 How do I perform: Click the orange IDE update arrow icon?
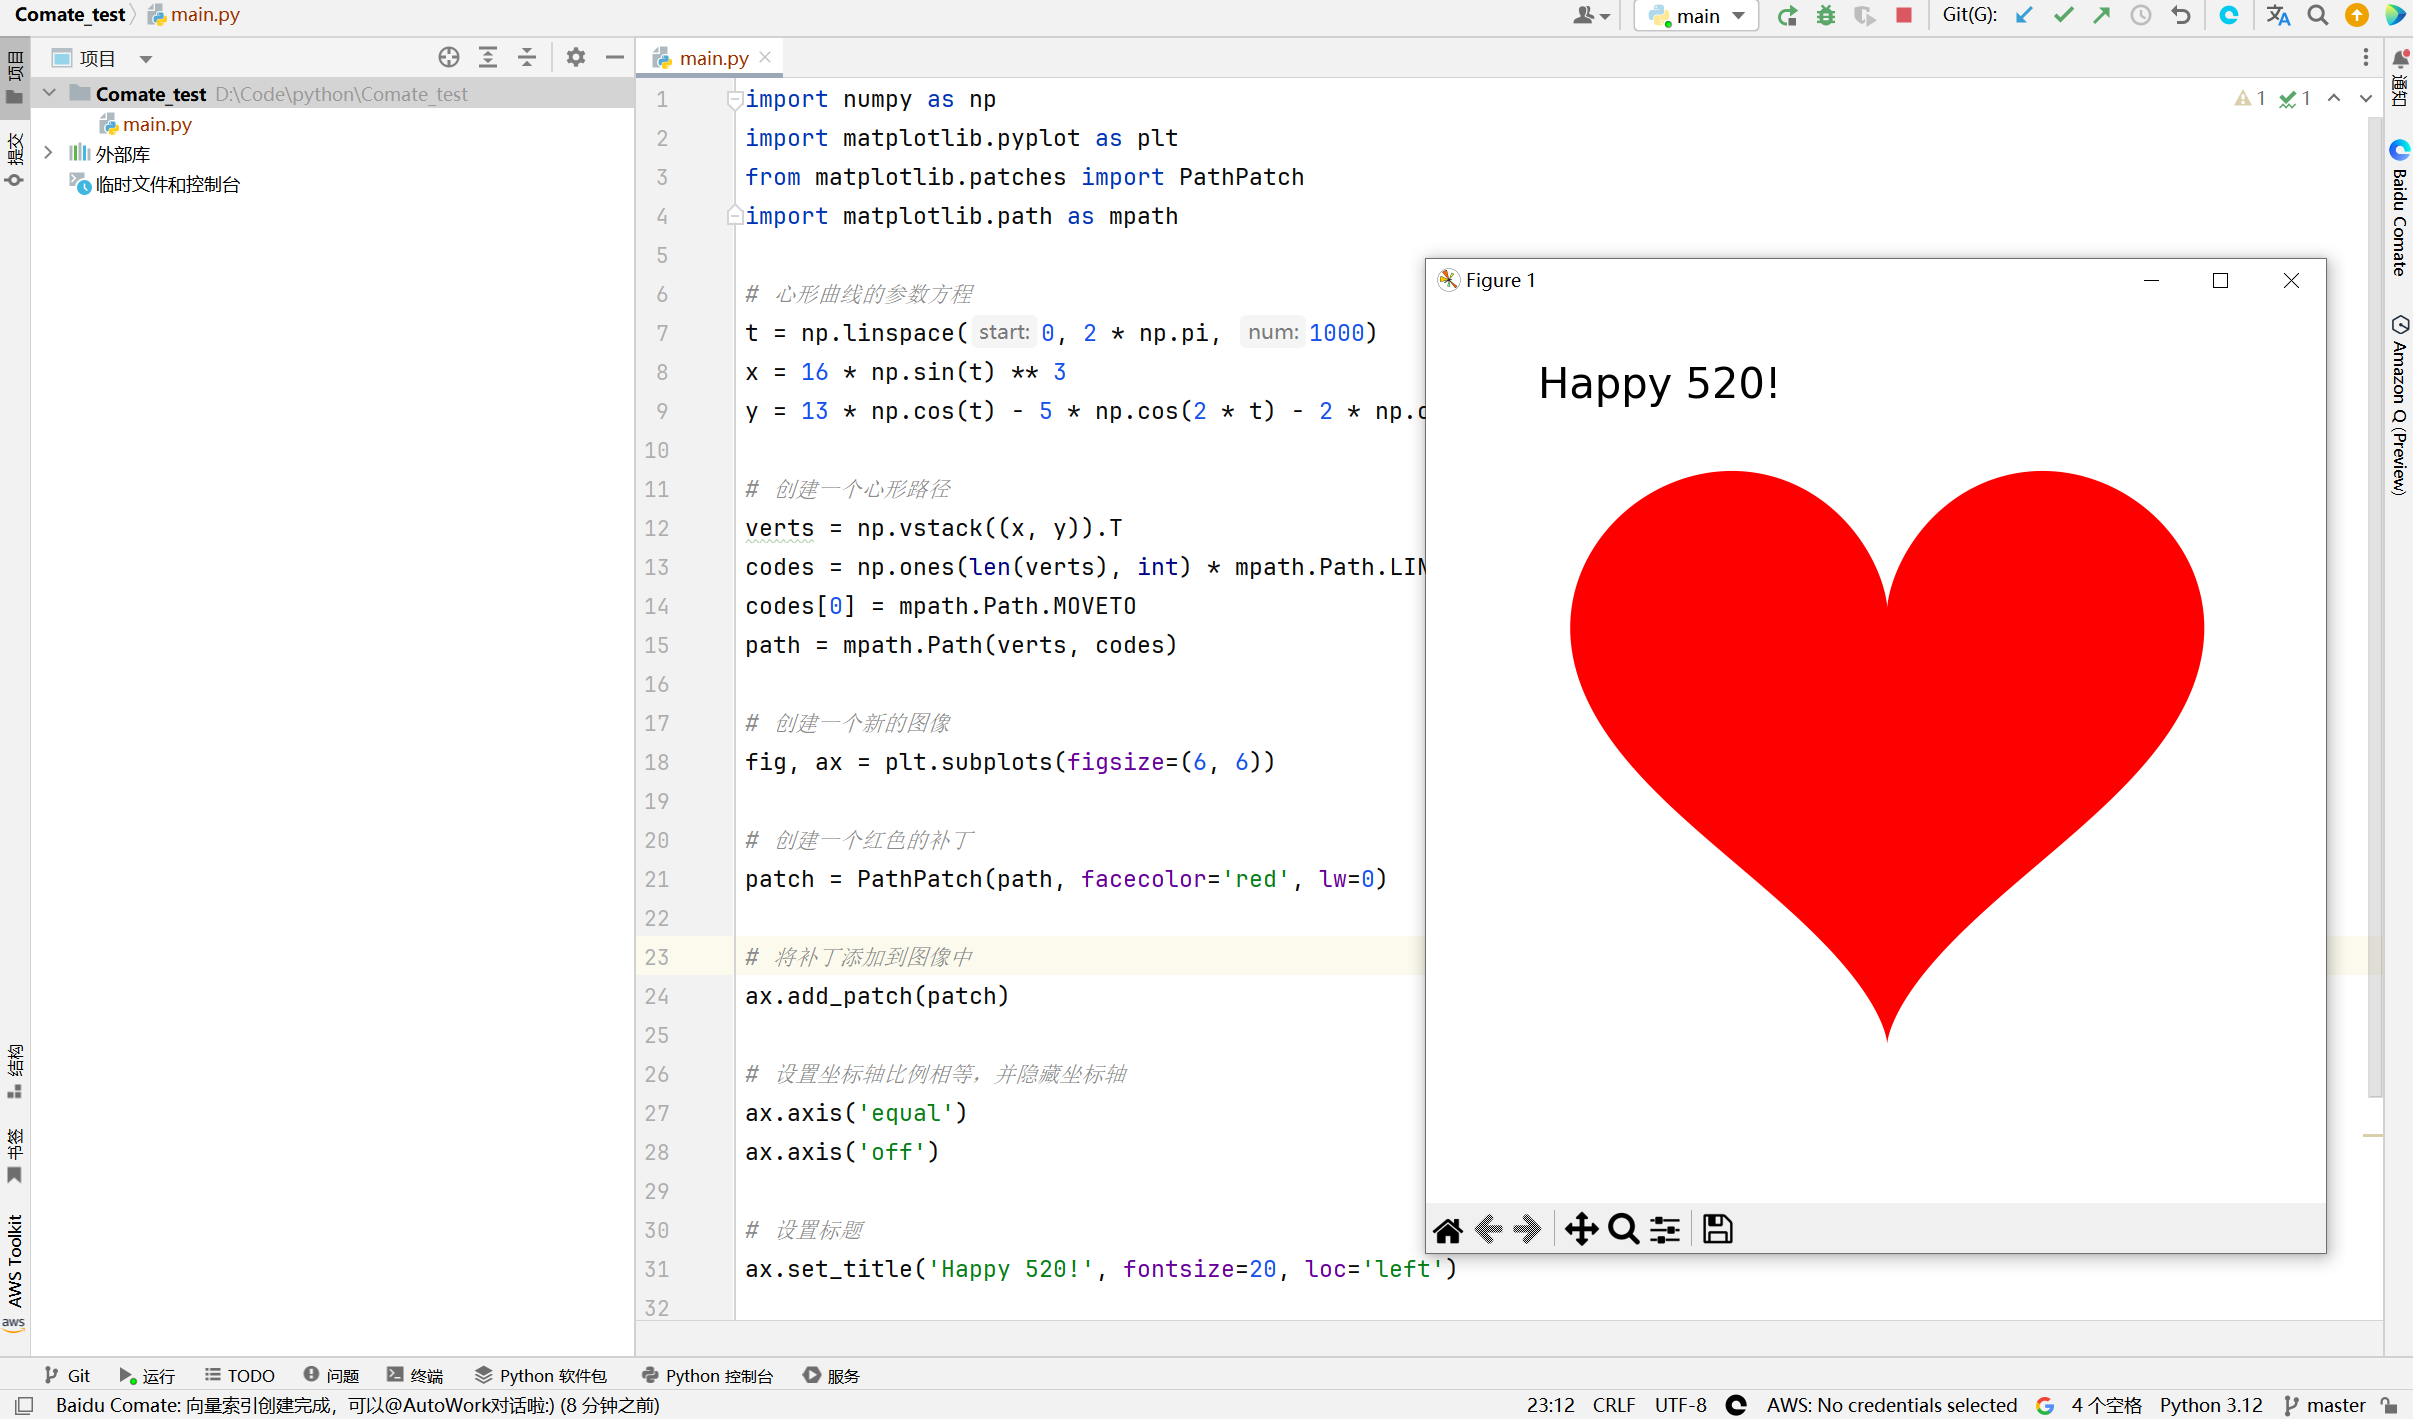[x=2357, y=15]
